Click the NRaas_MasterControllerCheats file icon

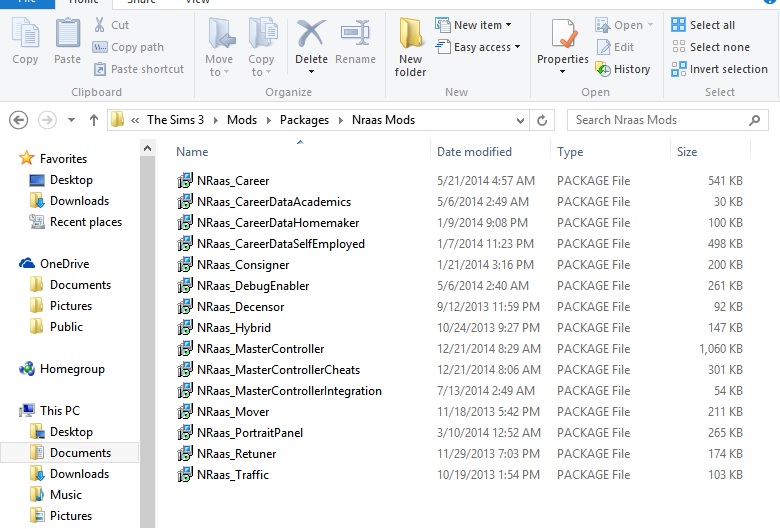point(185,370)
